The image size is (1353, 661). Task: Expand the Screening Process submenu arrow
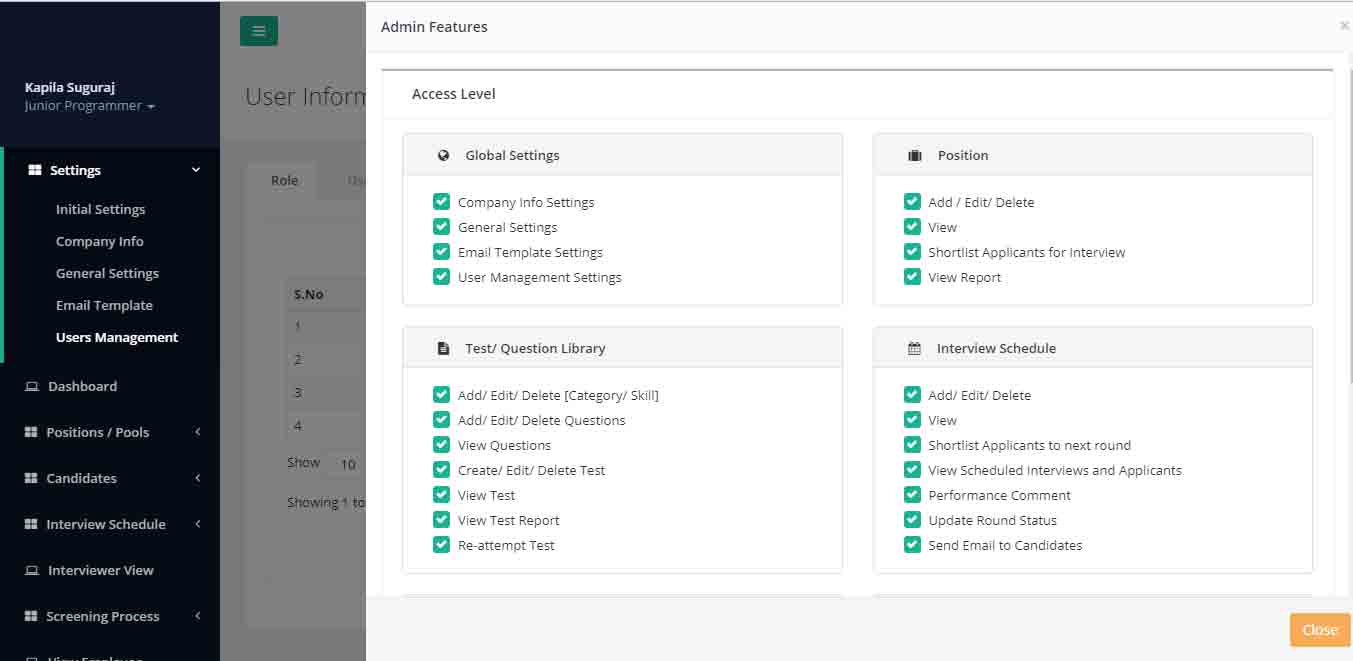point(197,616)
